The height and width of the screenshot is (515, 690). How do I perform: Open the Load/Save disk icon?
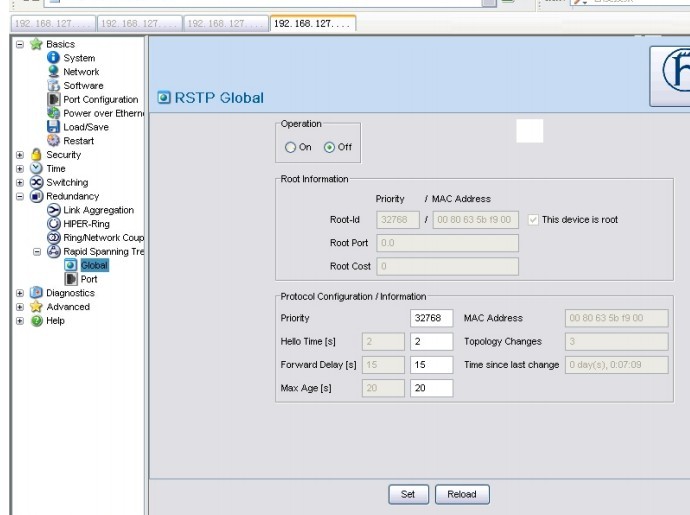coord(54,127)
